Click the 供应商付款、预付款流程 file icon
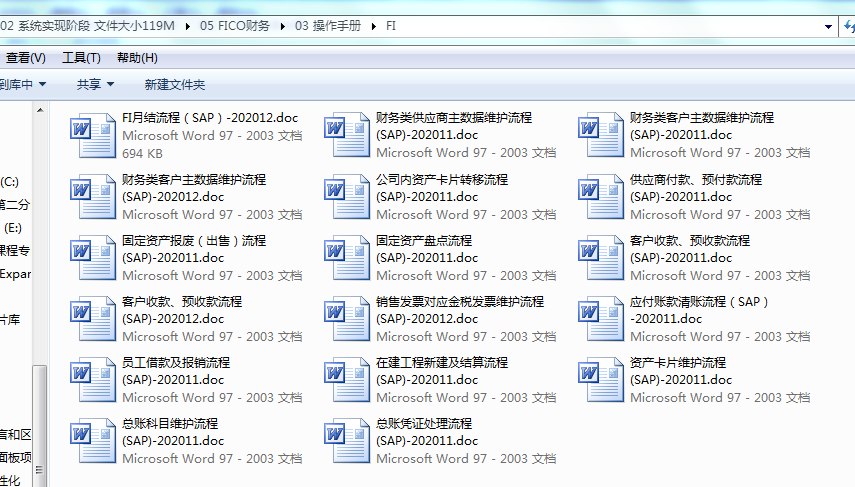 click(x=601, y=197)
